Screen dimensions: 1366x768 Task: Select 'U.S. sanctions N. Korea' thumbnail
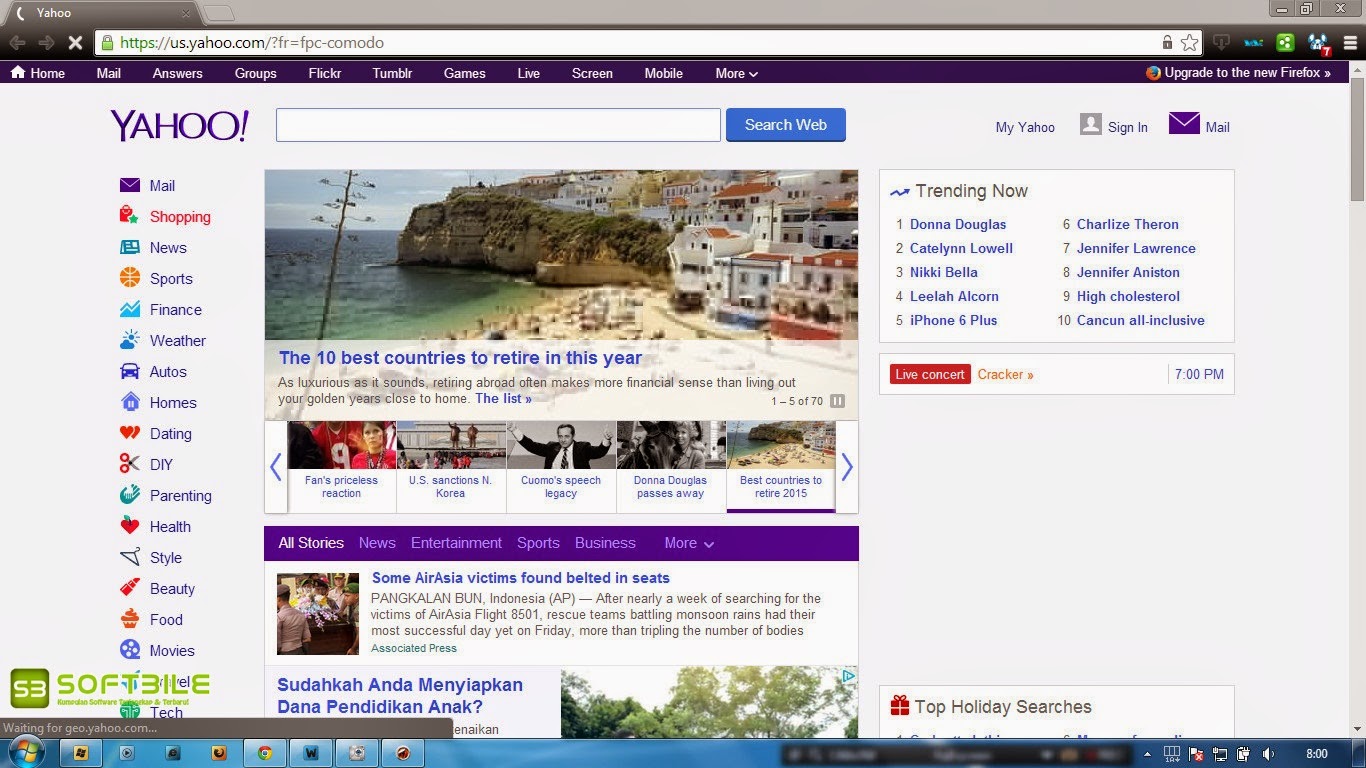tap(450, 467)
